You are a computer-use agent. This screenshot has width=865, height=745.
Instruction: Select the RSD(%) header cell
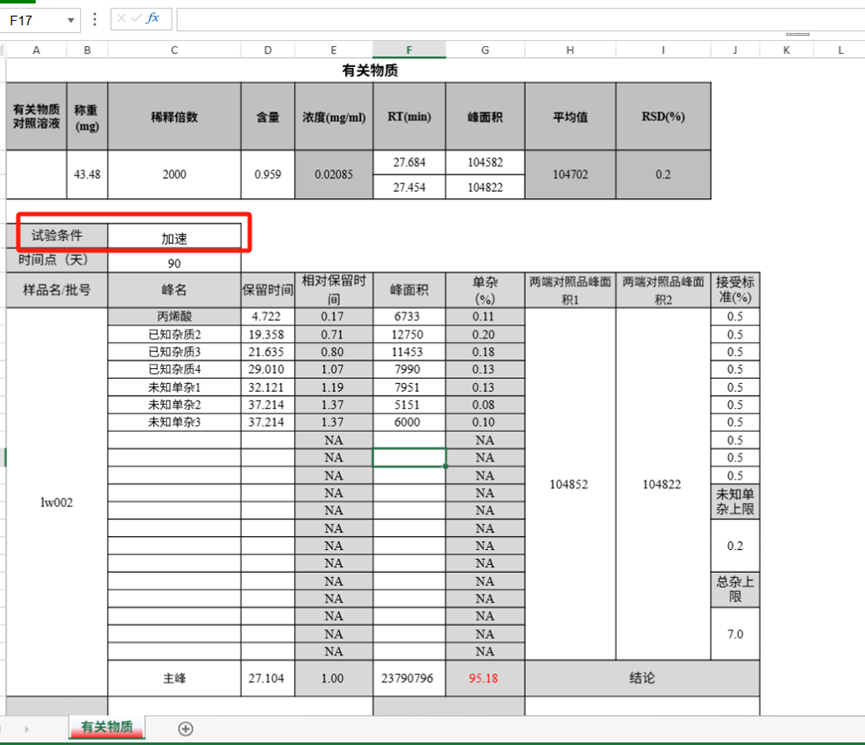pos(662,116)
